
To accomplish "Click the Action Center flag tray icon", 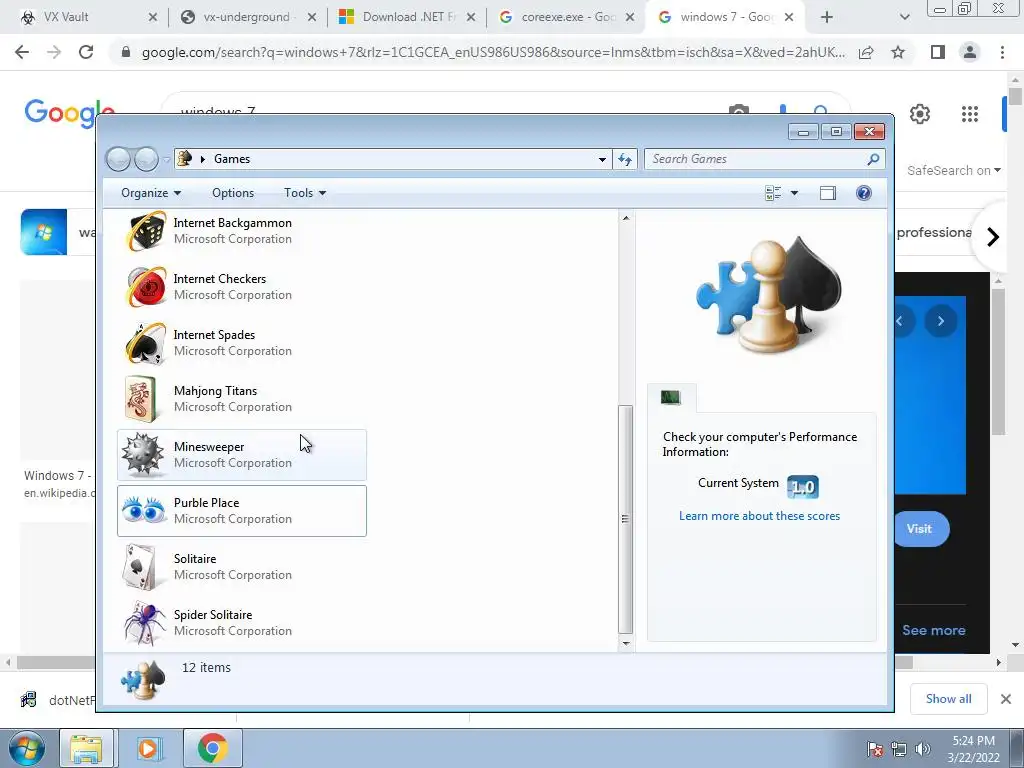I will click(x=875, y=749).
